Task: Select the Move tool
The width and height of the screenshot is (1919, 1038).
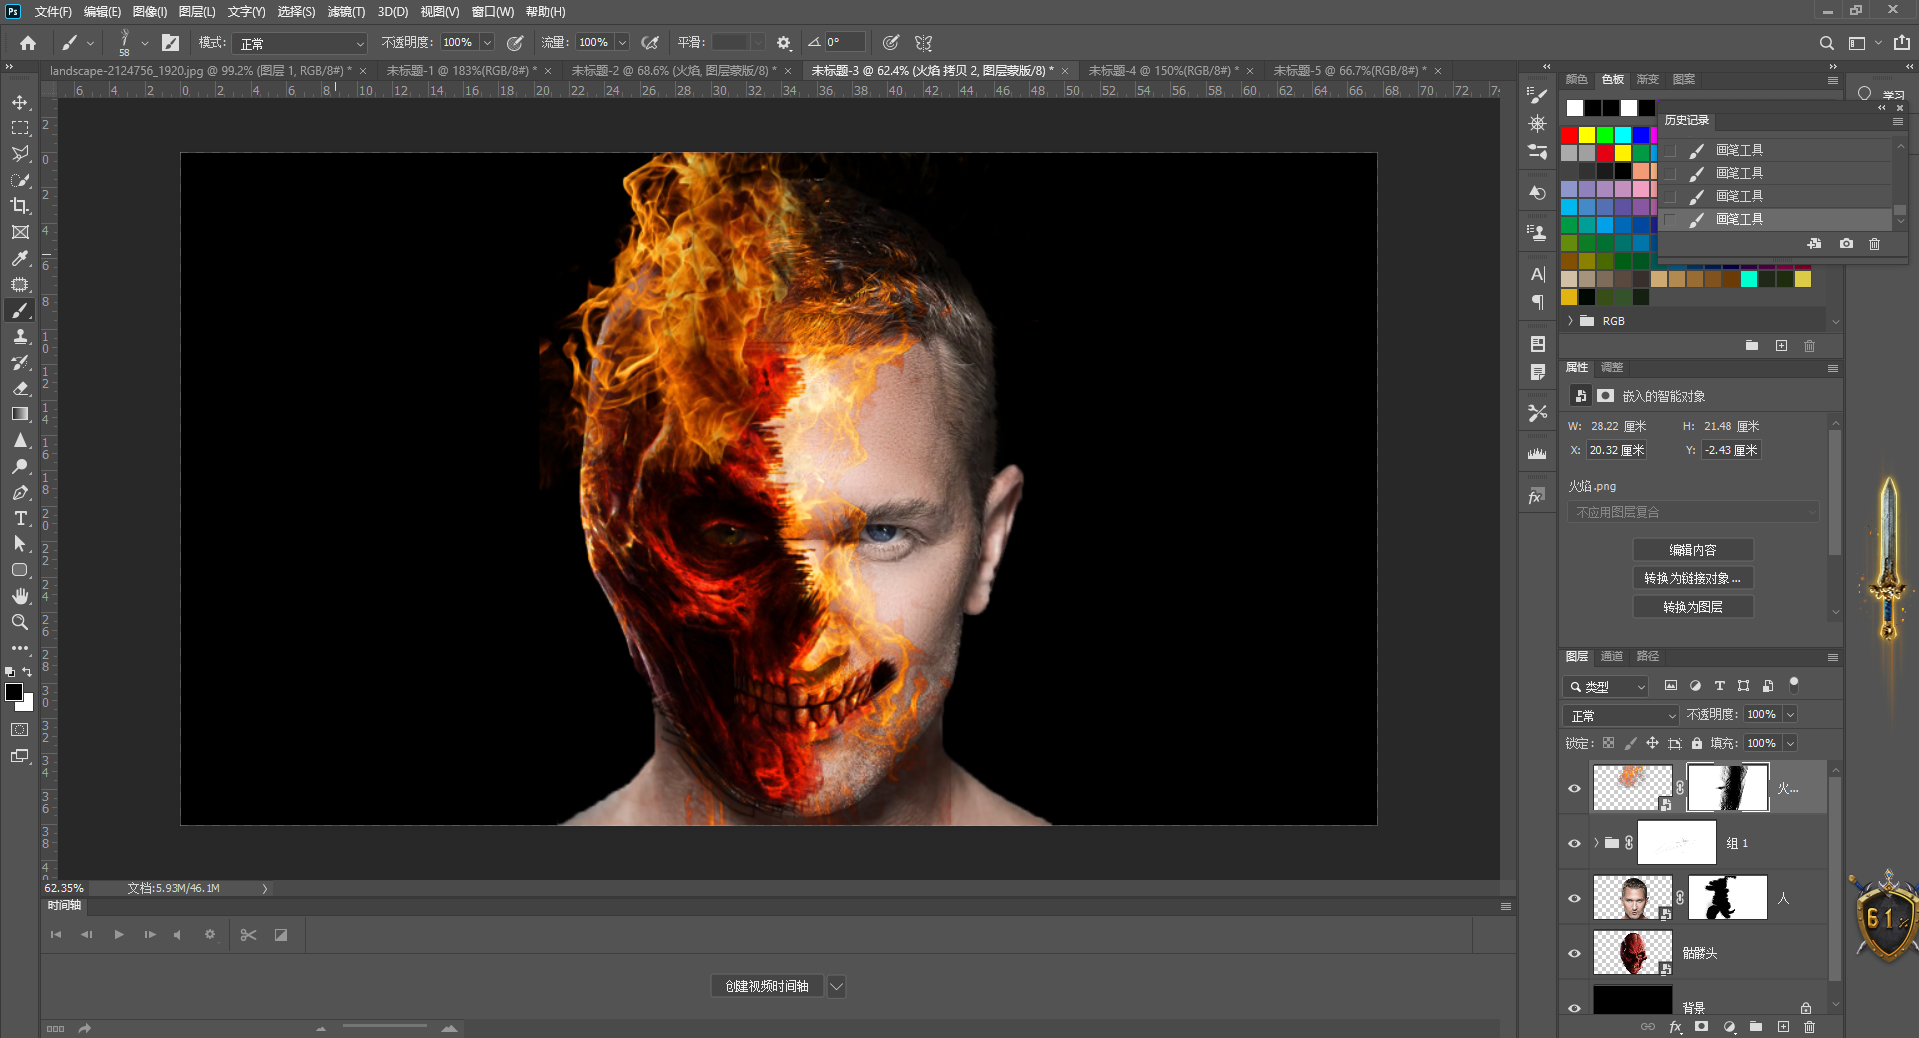Action: (x=20, y=102)
